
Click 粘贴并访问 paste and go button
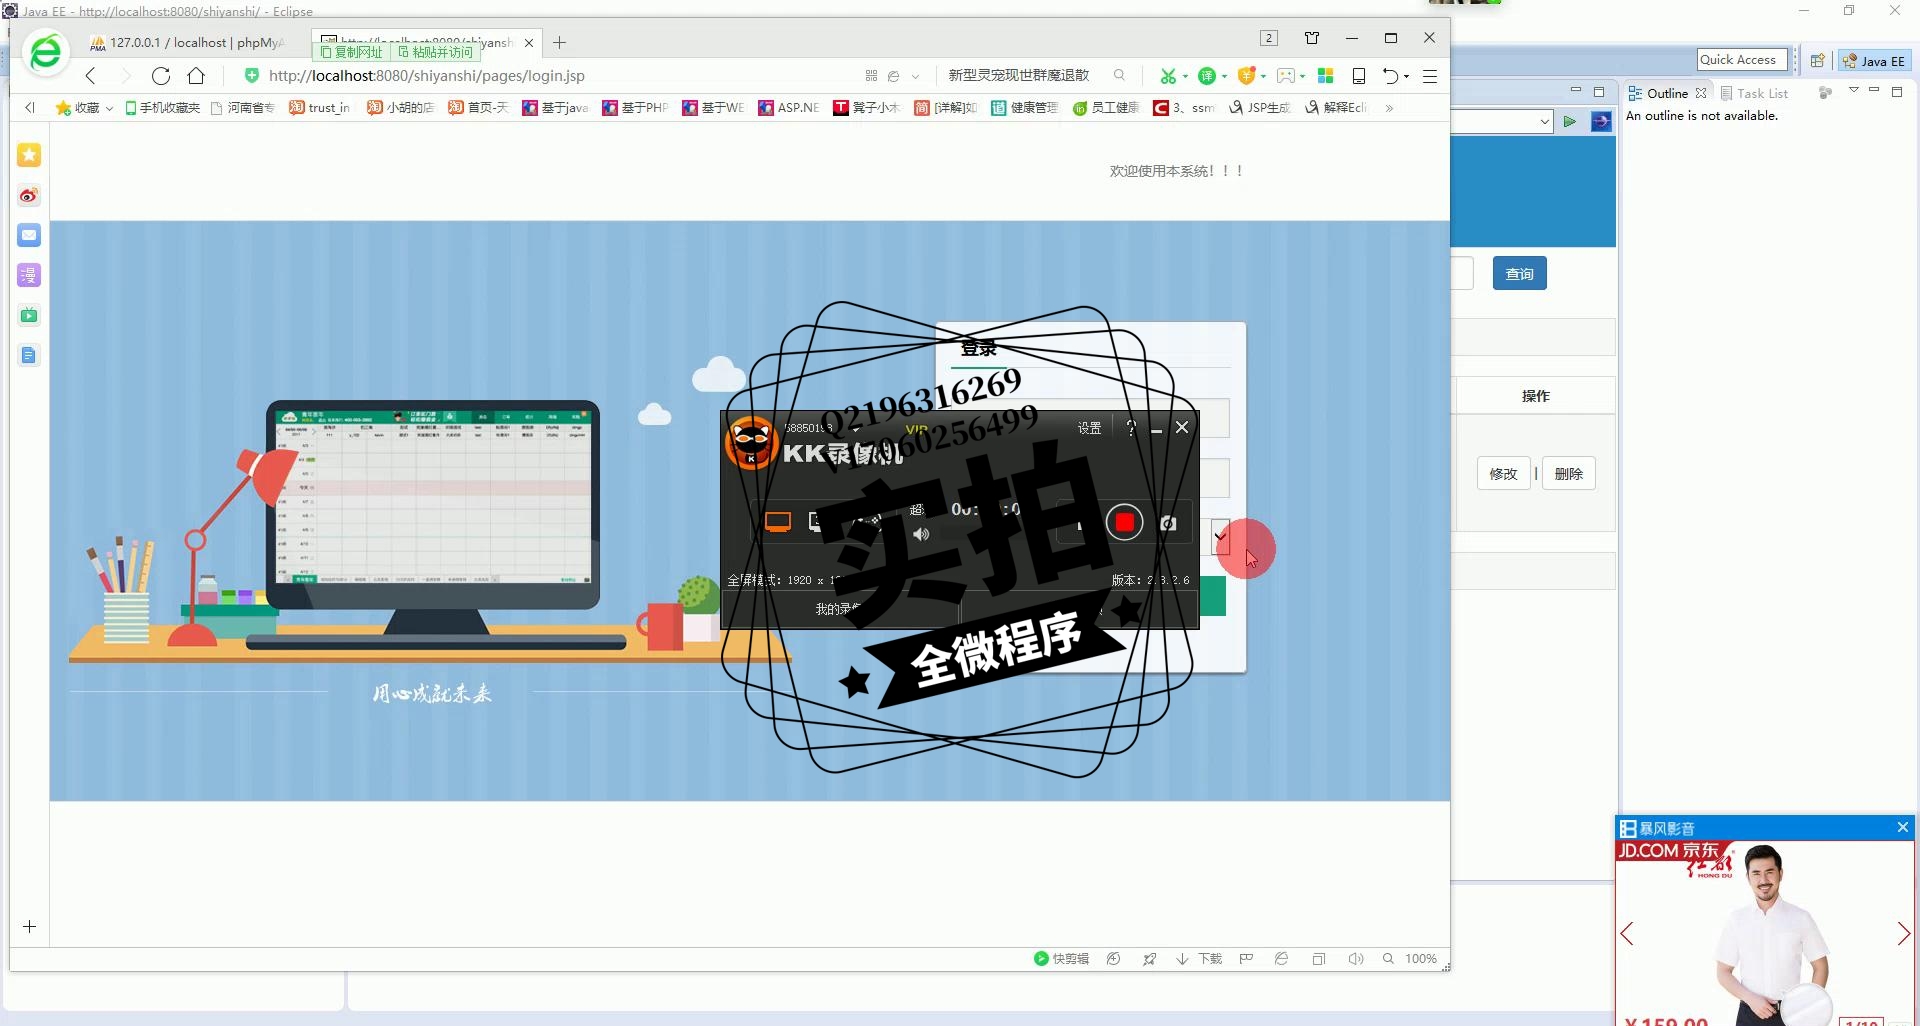point(436,52)
